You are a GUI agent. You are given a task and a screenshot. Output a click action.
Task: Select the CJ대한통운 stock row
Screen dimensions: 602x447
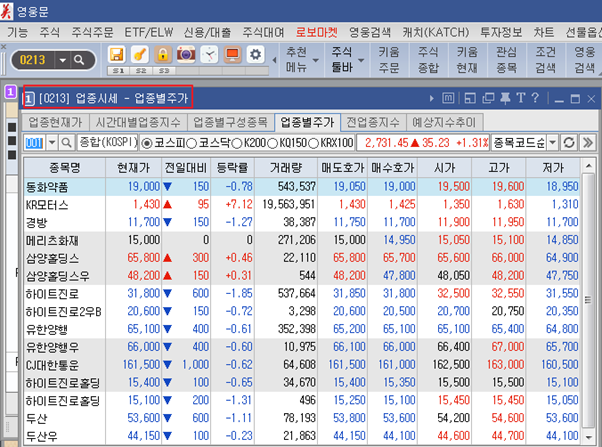point(301,365)
